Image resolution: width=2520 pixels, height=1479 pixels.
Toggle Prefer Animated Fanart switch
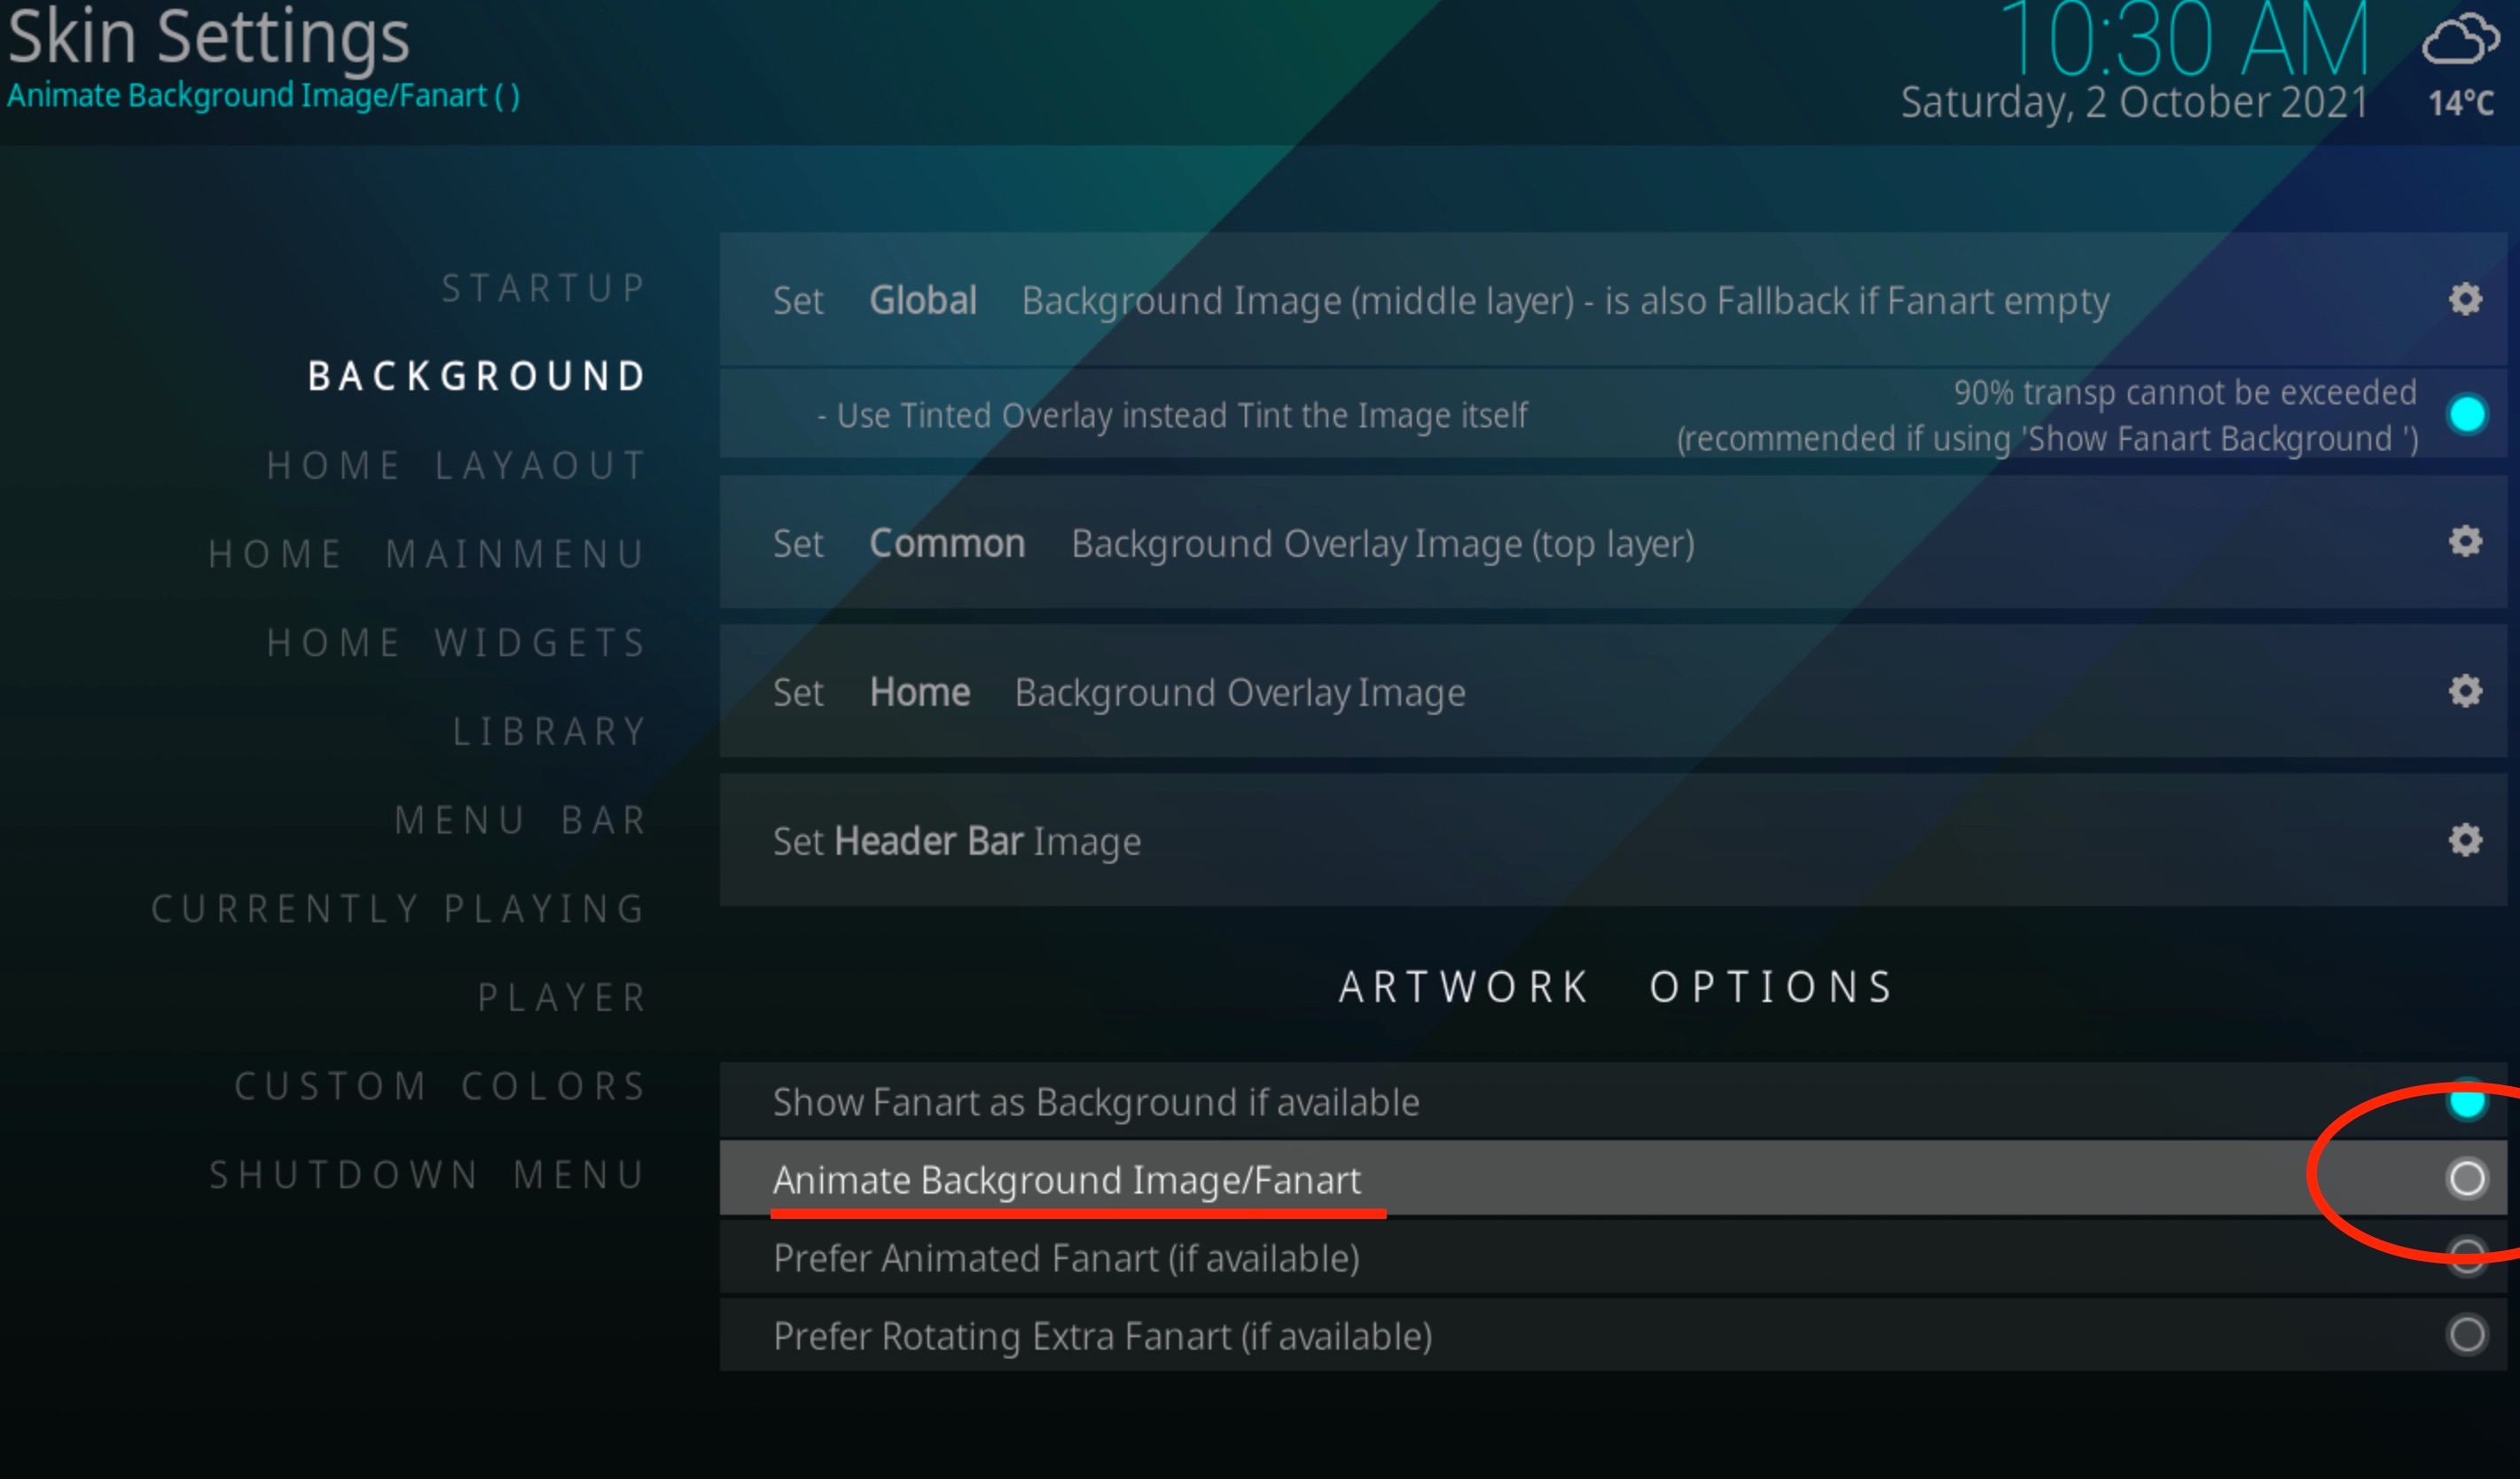pos(2467,1257)
